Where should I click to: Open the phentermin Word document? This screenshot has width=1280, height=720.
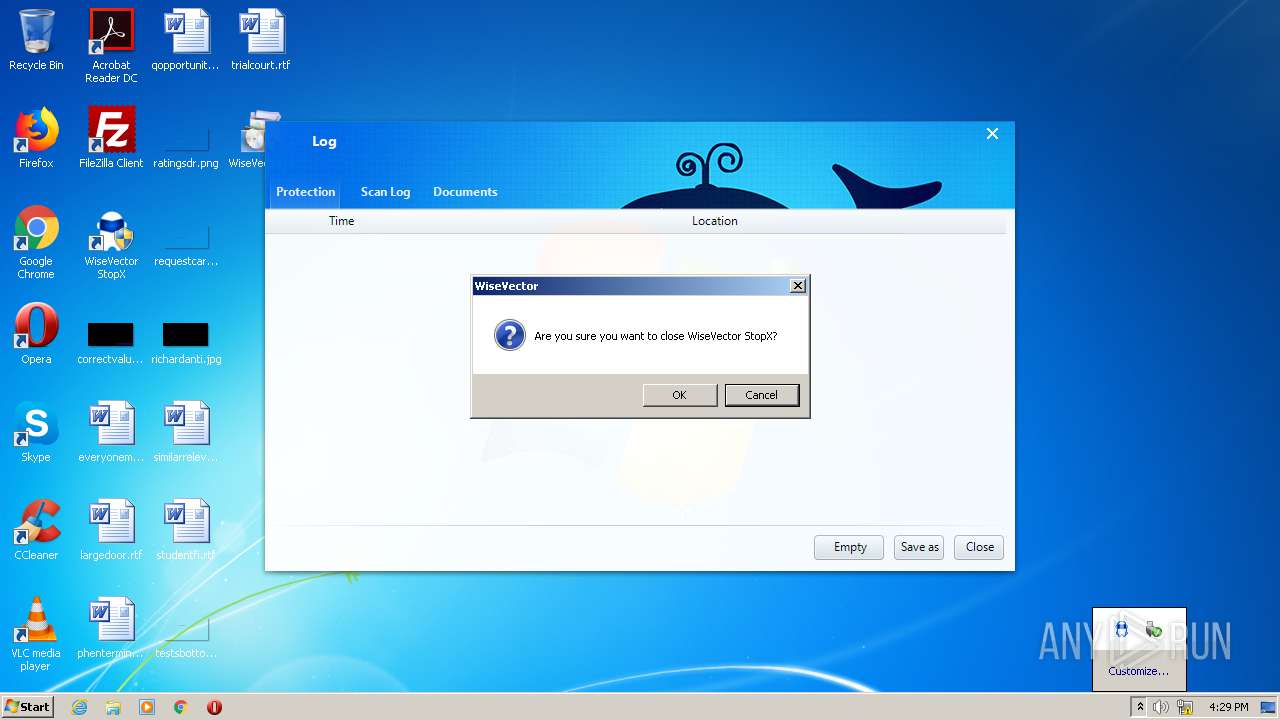click(111, 628)
